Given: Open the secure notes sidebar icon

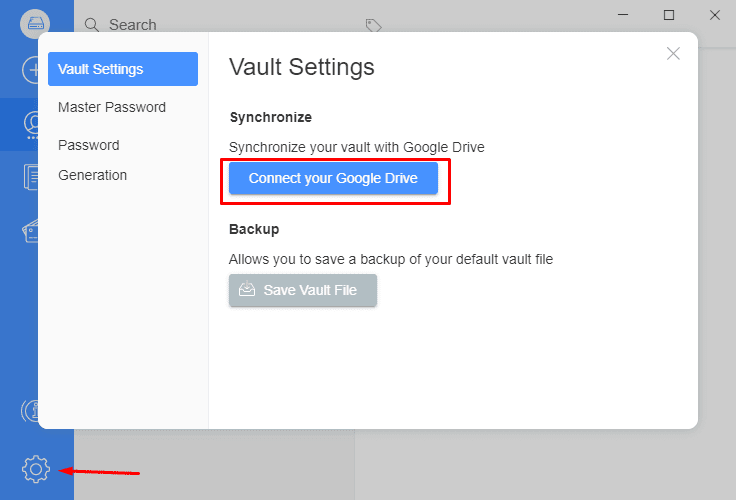Looking at the screenshot, I should [31, 177].
